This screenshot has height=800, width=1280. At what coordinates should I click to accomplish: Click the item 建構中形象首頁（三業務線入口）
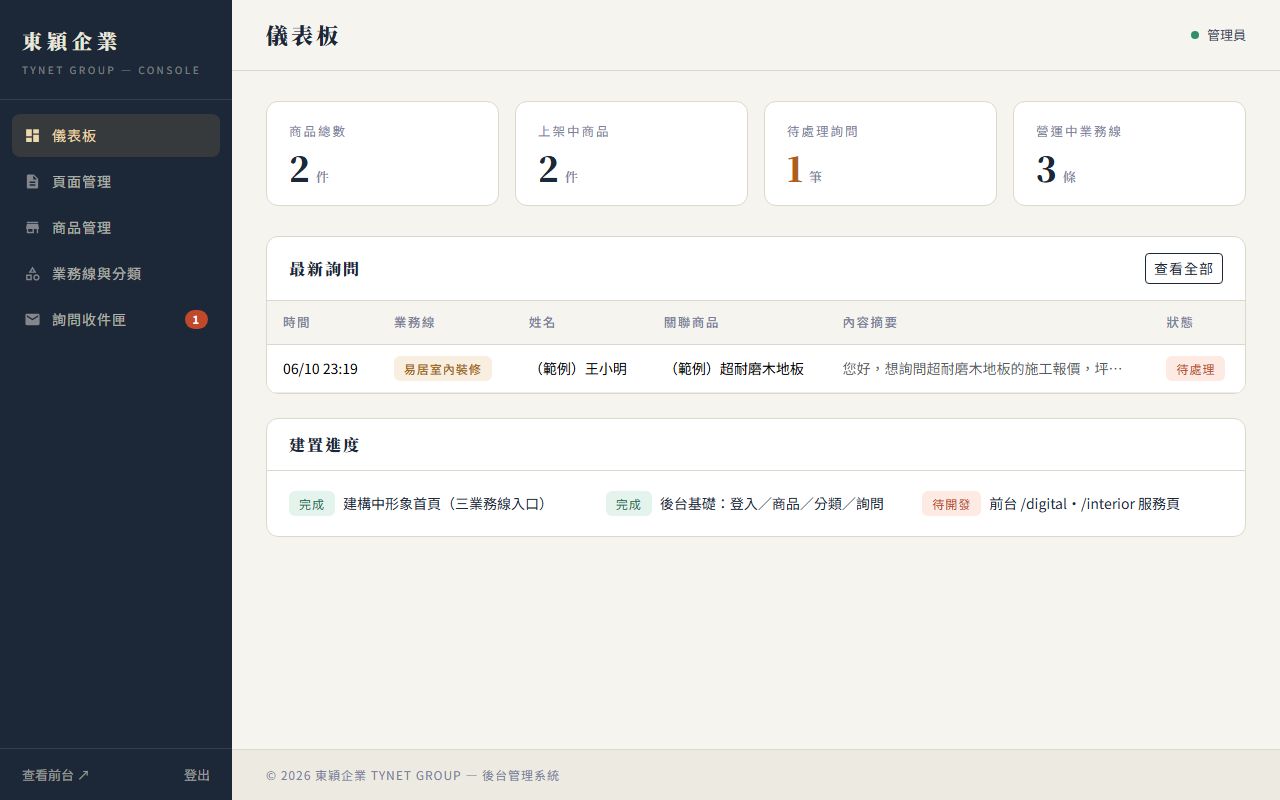click(448, 504)
